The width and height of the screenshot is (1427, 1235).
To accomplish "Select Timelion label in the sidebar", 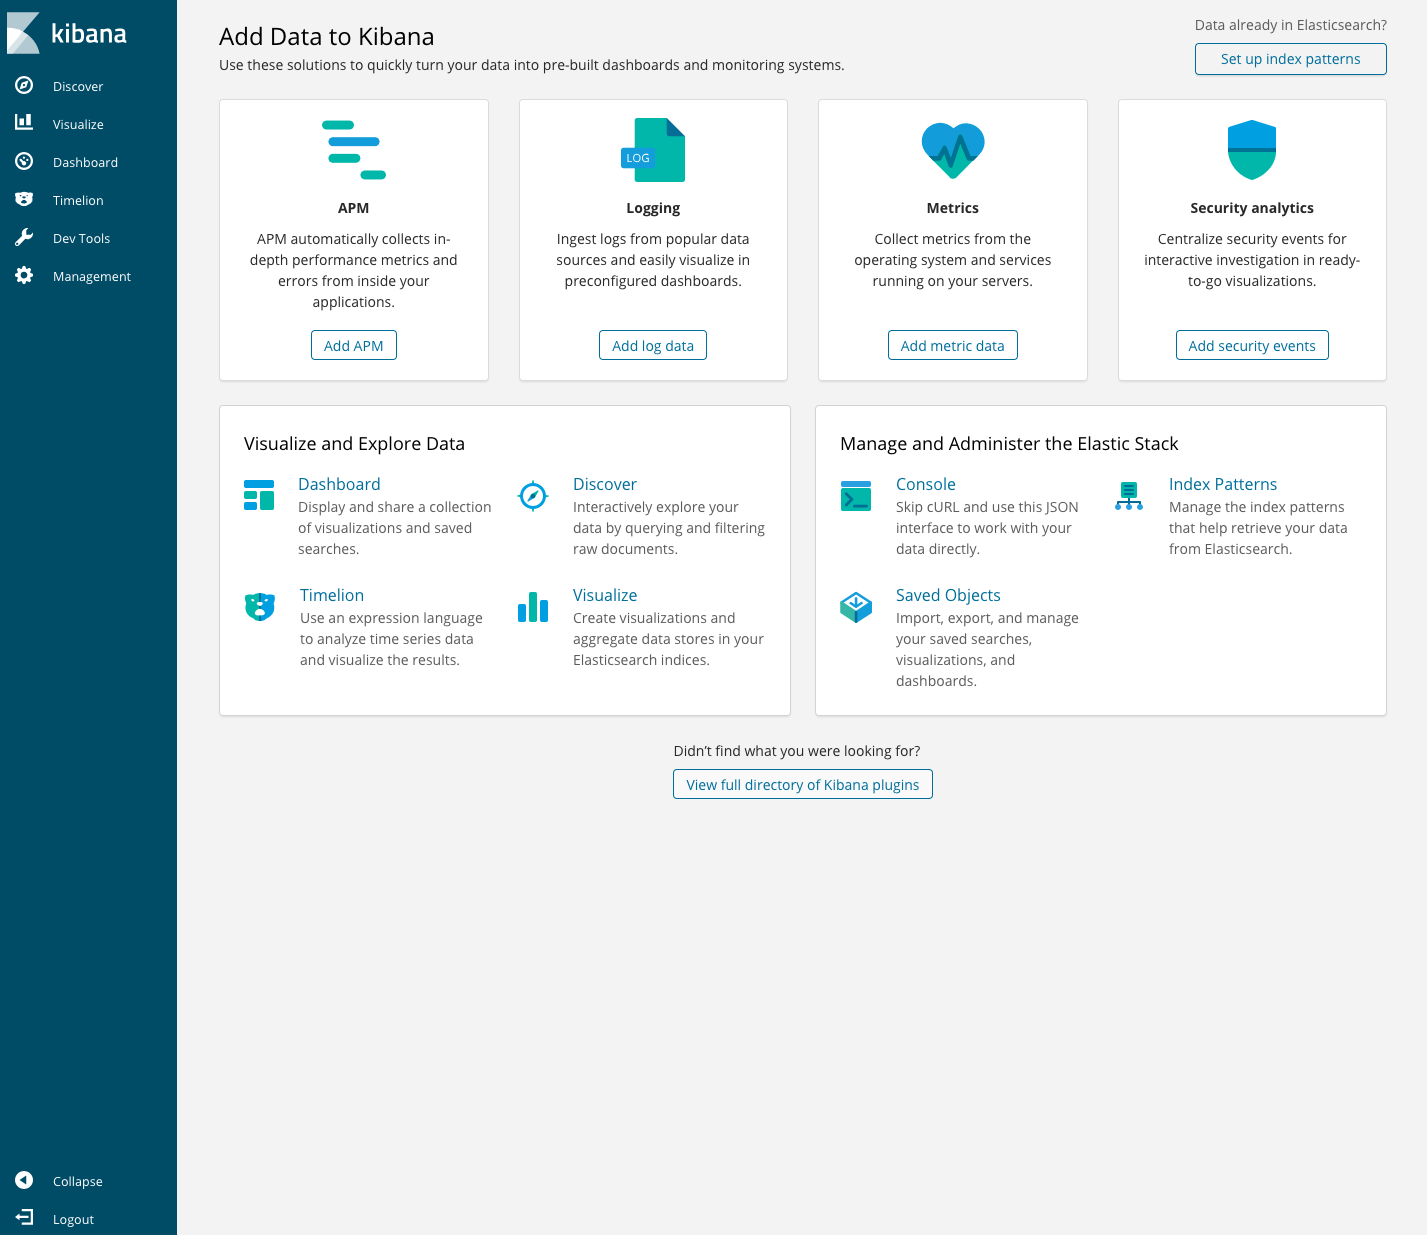I will [x=78, y=201].
